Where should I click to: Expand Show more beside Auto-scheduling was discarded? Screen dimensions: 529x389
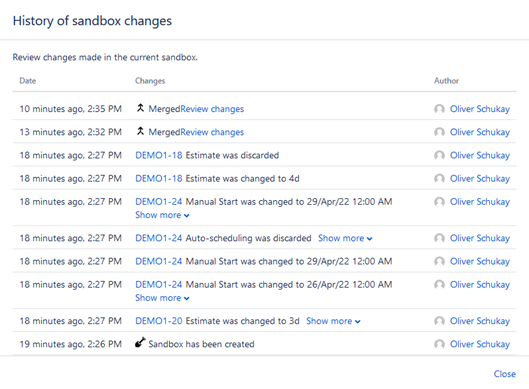pyautogui.click(x=345, y=238)
